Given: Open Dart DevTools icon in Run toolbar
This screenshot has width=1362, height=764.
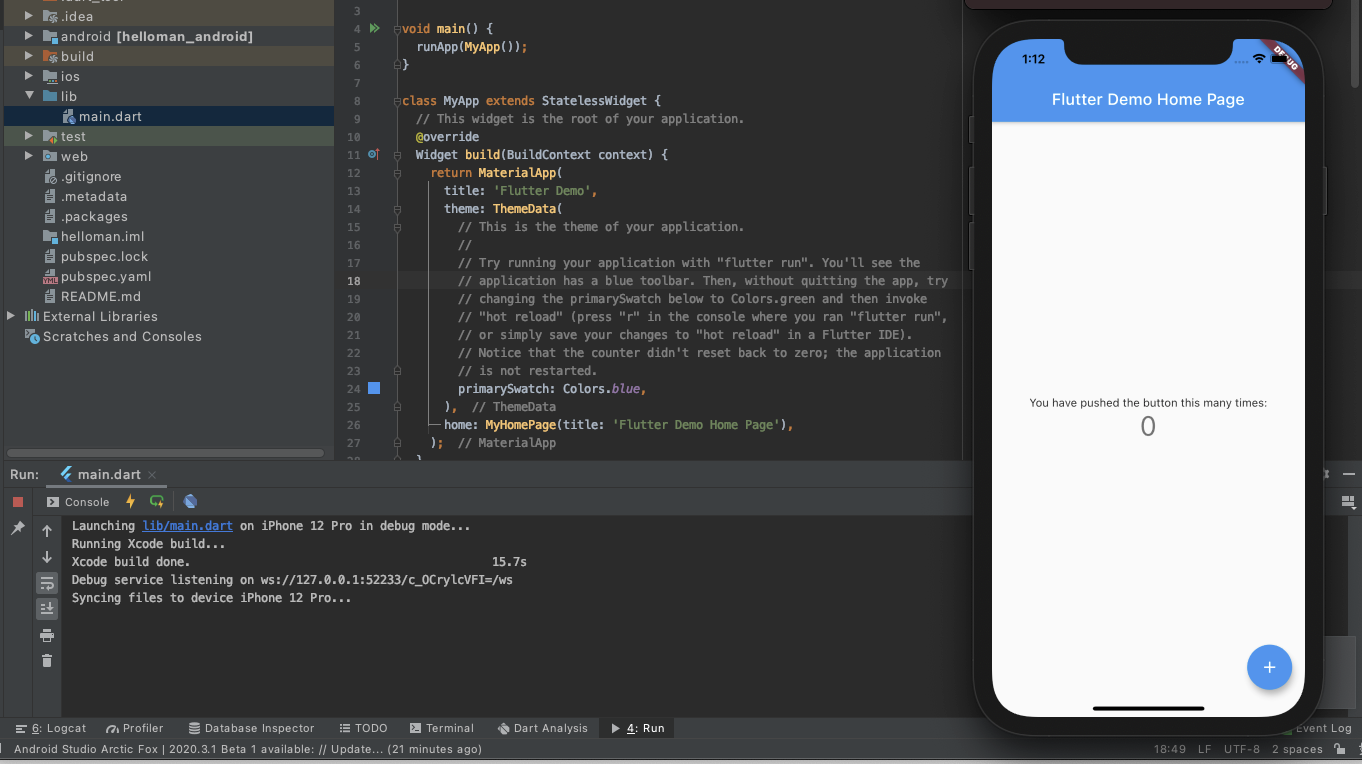Looking at the screenshot, I should click(x=190, y=502).
